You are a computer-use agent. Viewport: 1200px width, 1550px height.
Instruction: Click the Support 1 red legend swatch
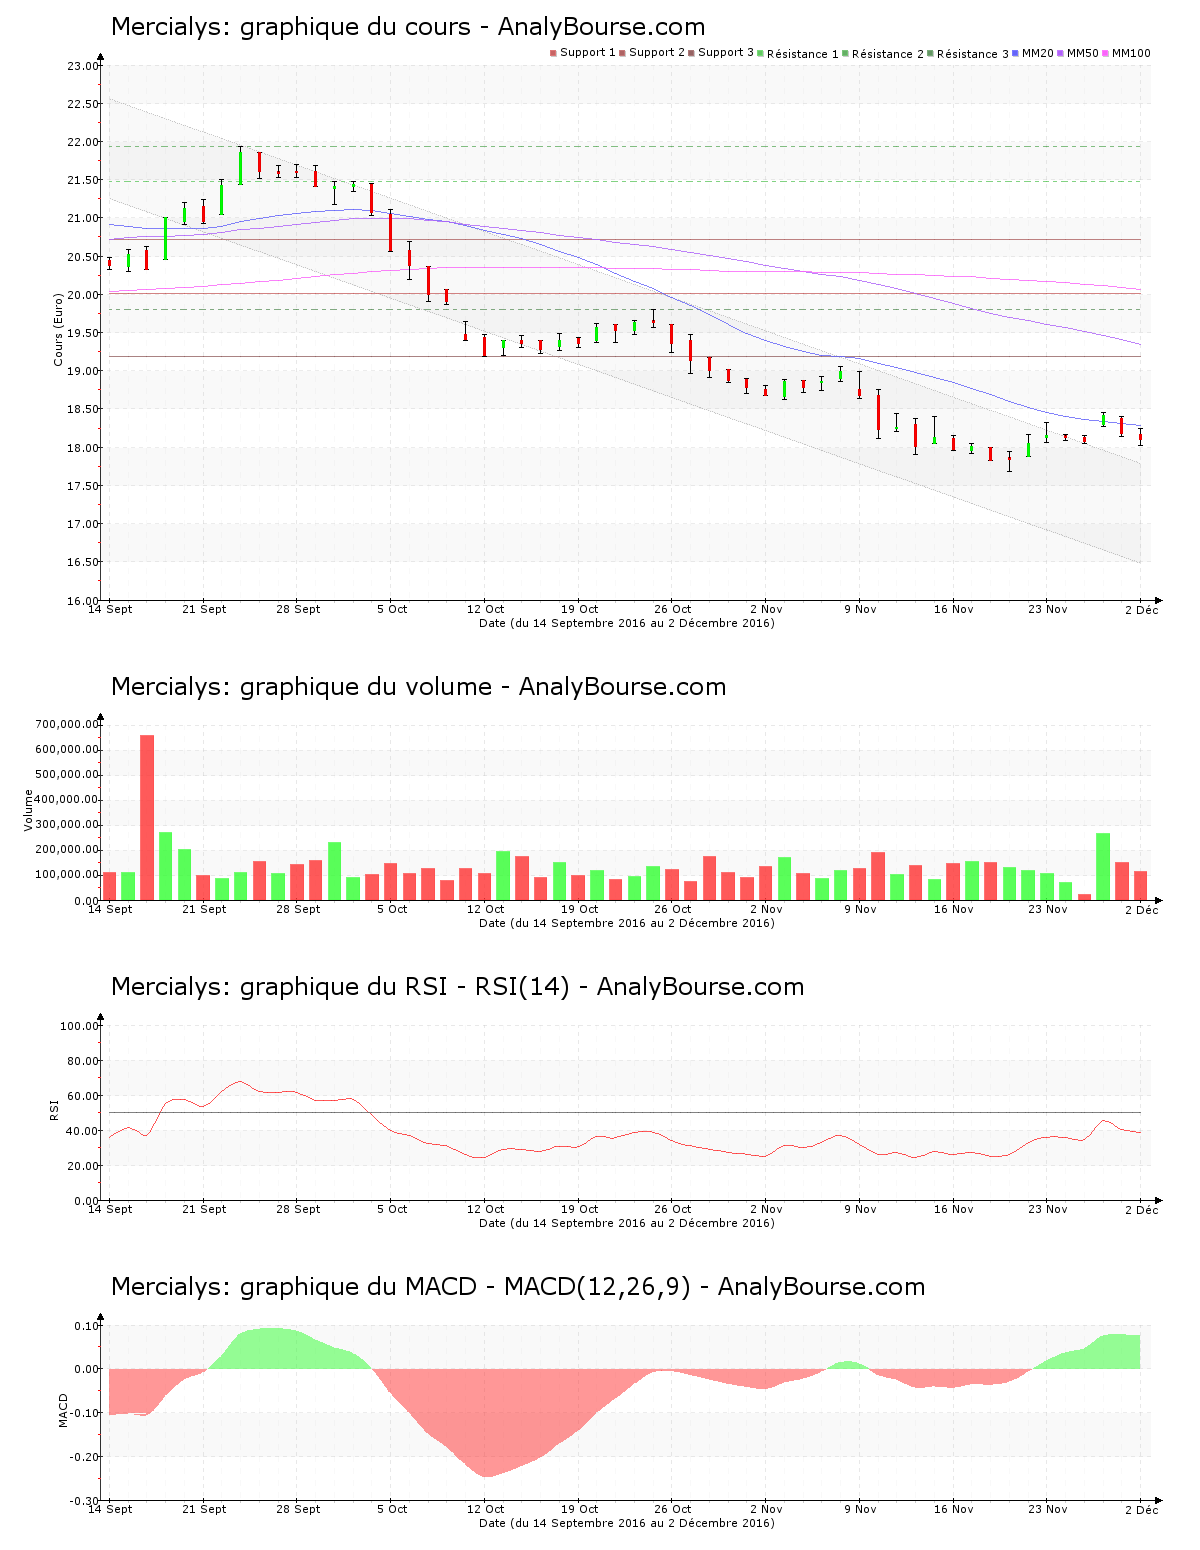(553, 53)
